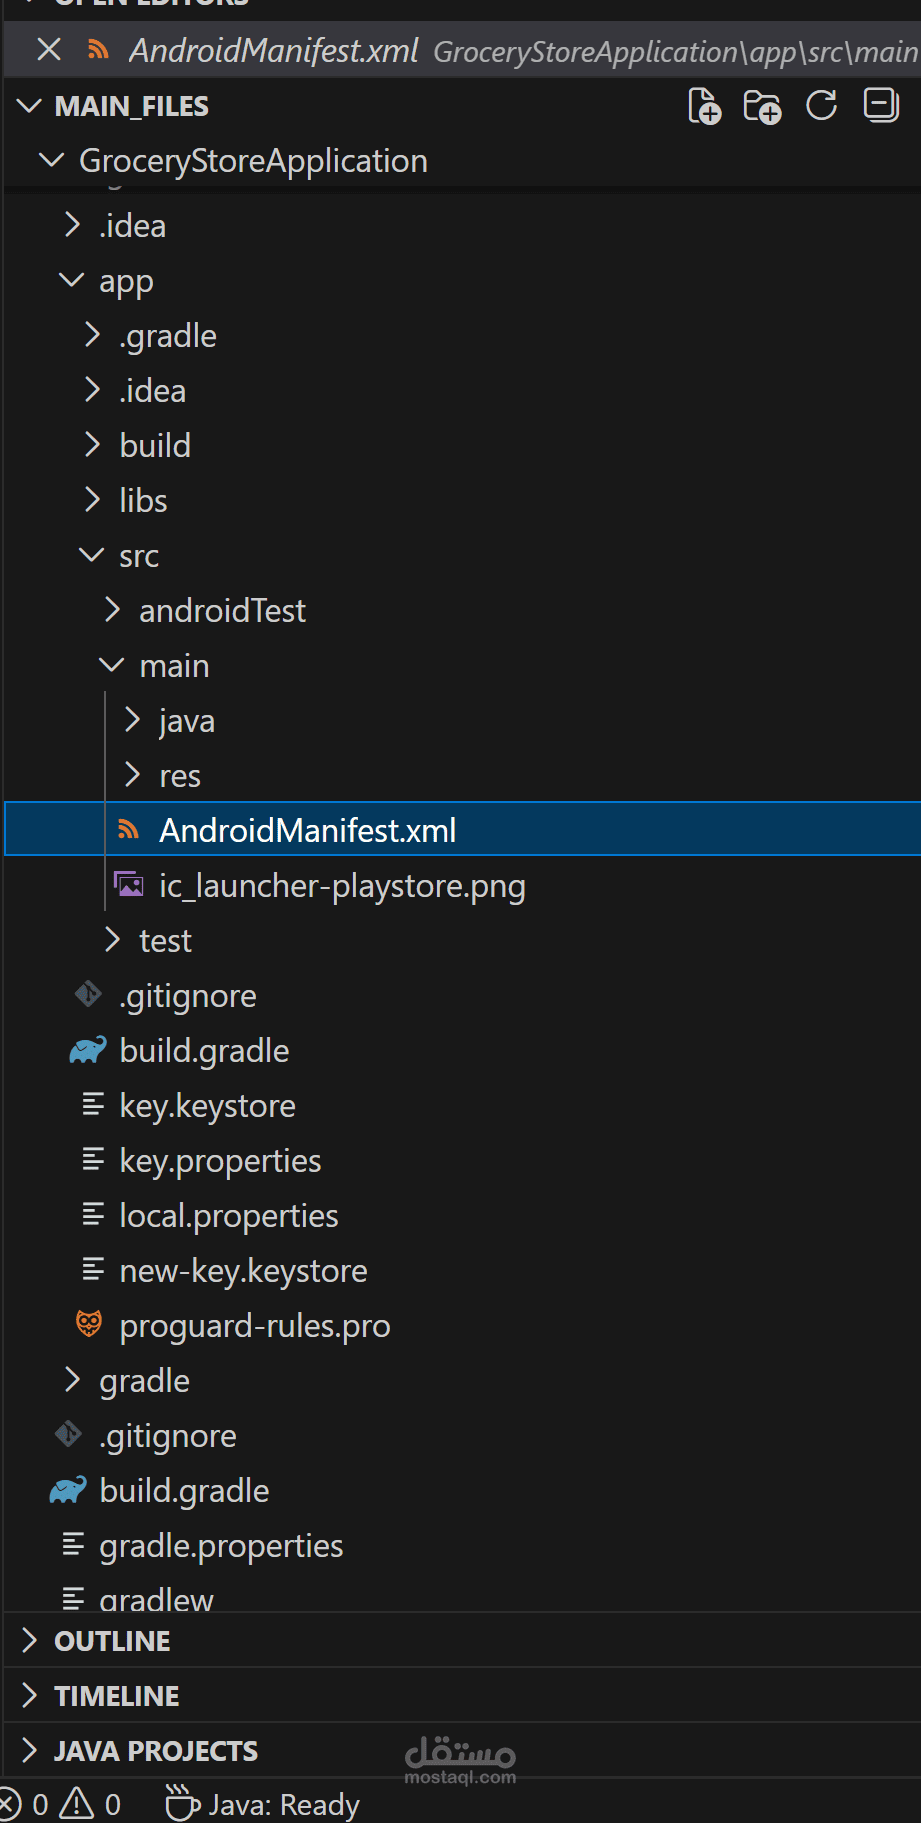The image size is (921, 1823).
Task: Open the key.properties file
Action: (220, 1161)
